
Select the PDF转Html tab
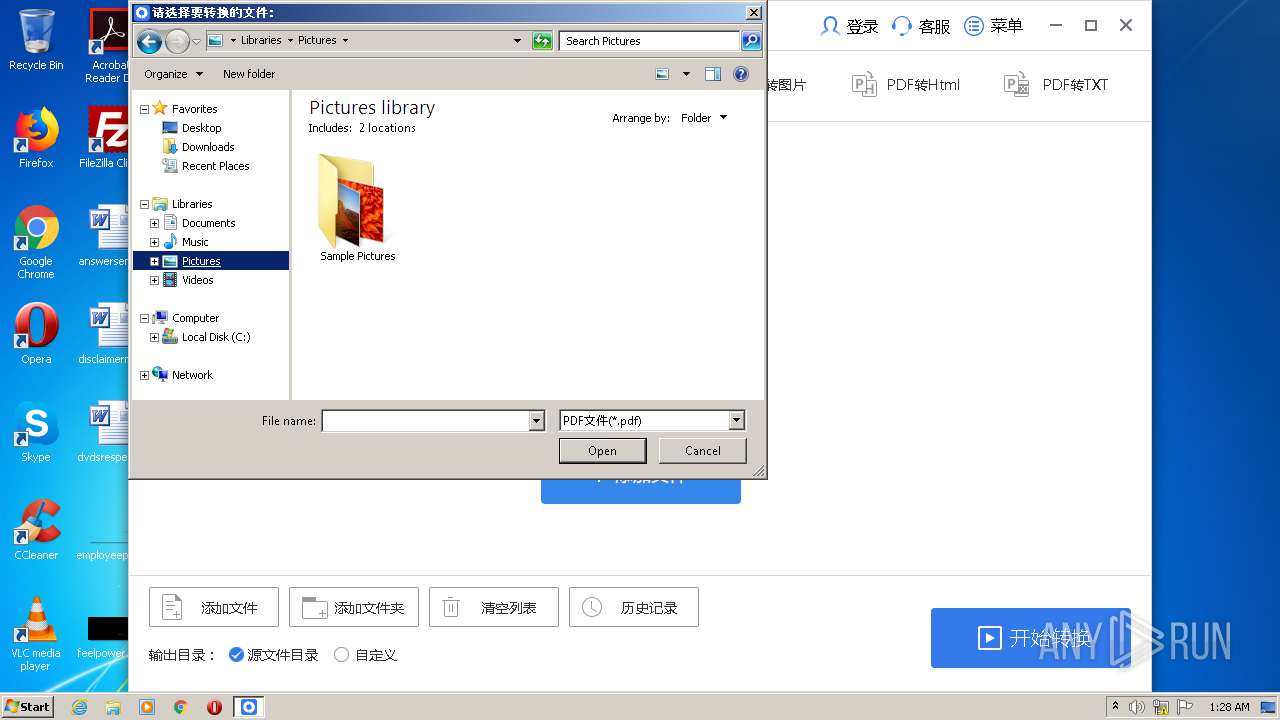pyautogui.click(x=906, y=85)
